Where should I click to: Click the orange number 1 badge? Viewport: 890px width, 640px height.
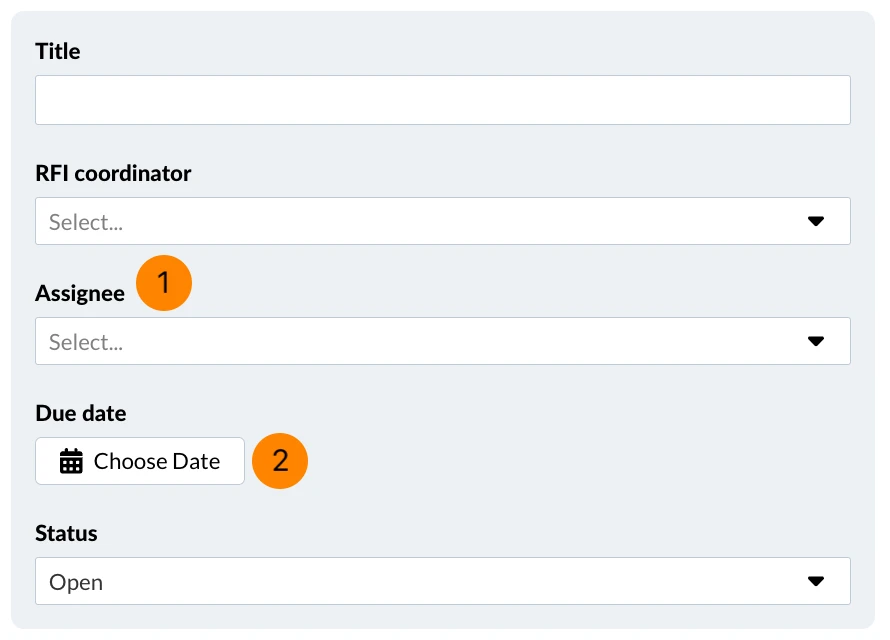point(163,283)
